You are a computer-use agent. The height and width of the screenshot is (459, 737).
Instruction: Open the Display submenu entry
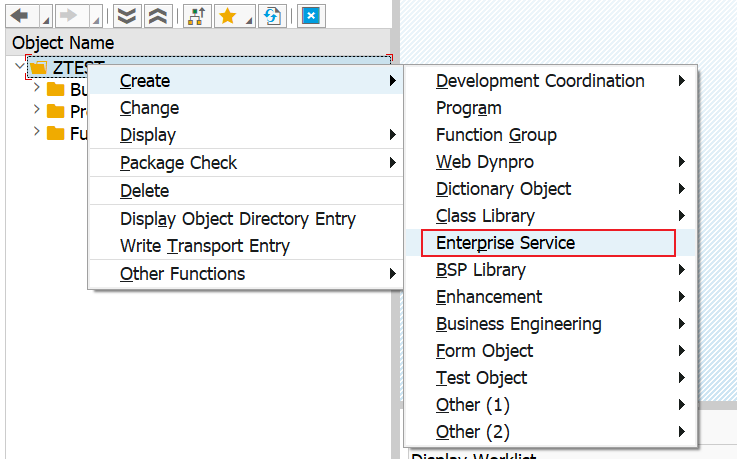pos(246,135)
